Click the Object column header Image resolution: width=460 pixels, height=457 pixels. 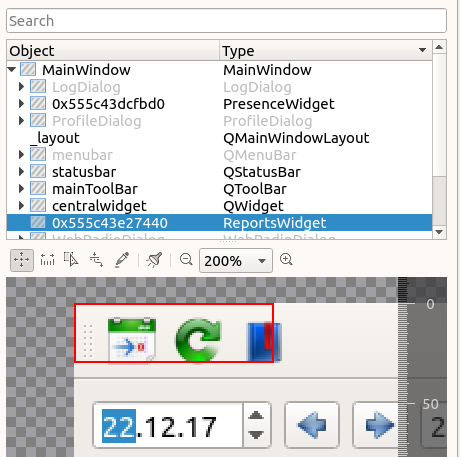tap(113, 51)
